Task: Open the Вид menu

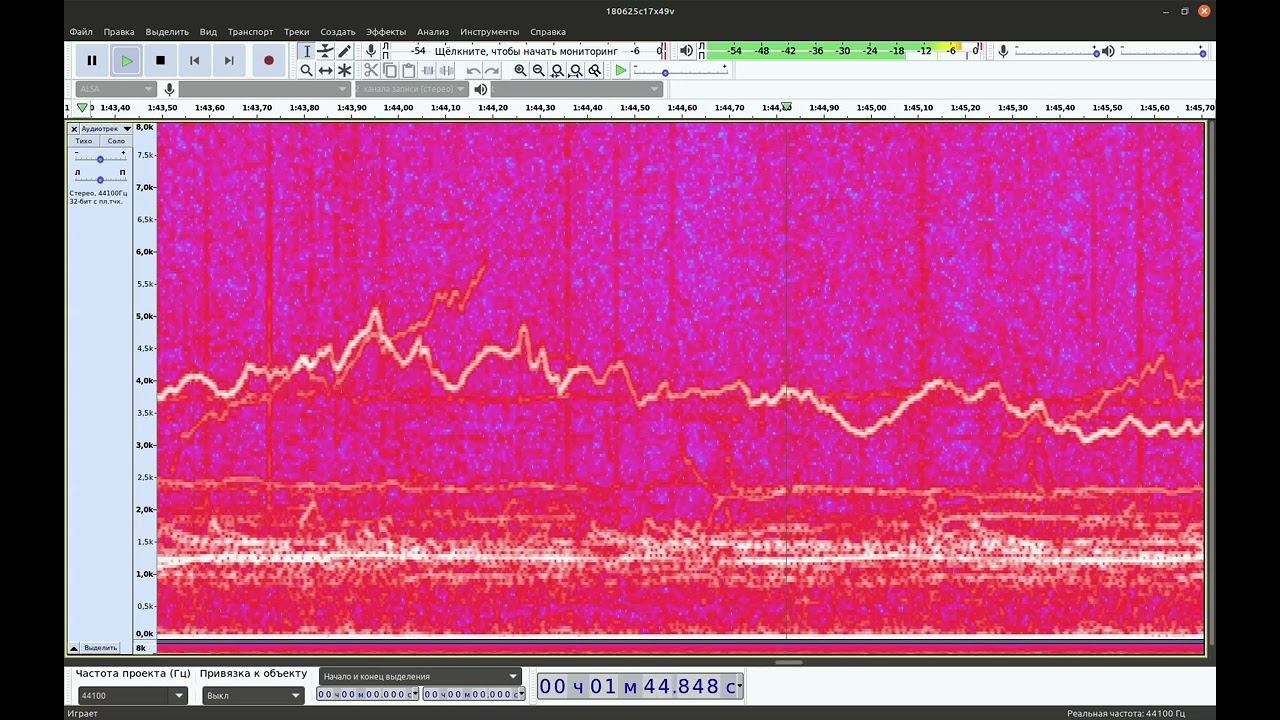Action: pos(208,32)
